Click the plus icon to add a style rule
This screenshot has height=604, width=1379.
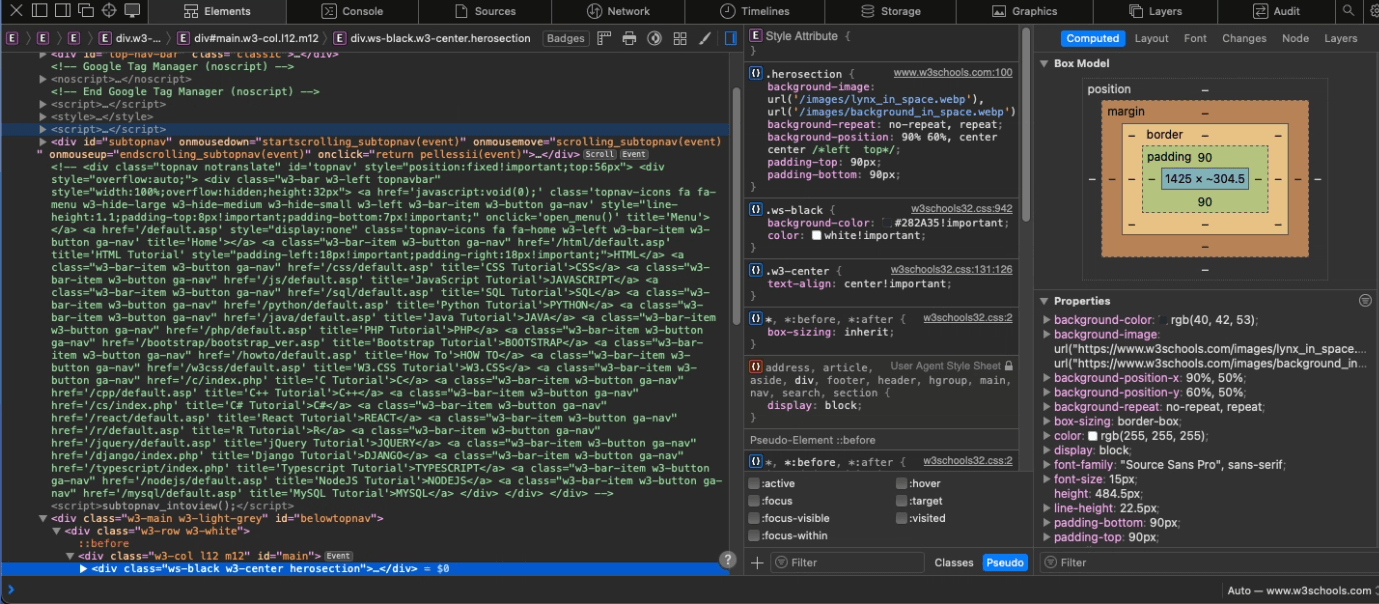coord(757,563)
